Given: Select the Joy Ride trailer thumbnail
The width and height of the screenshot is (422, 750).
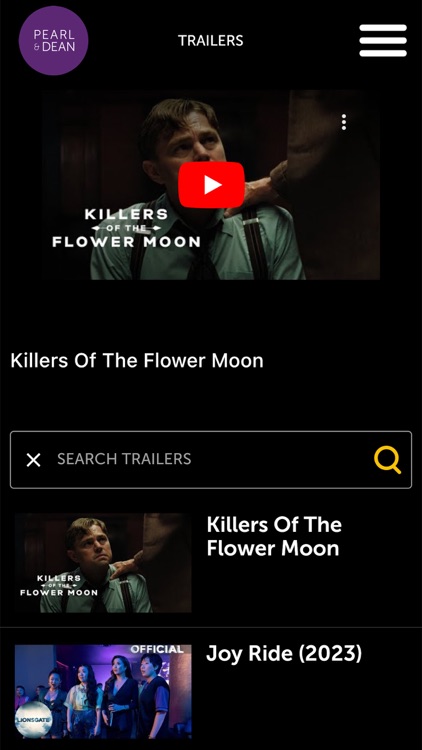Looking at the screenshot, I should point(103,692).
